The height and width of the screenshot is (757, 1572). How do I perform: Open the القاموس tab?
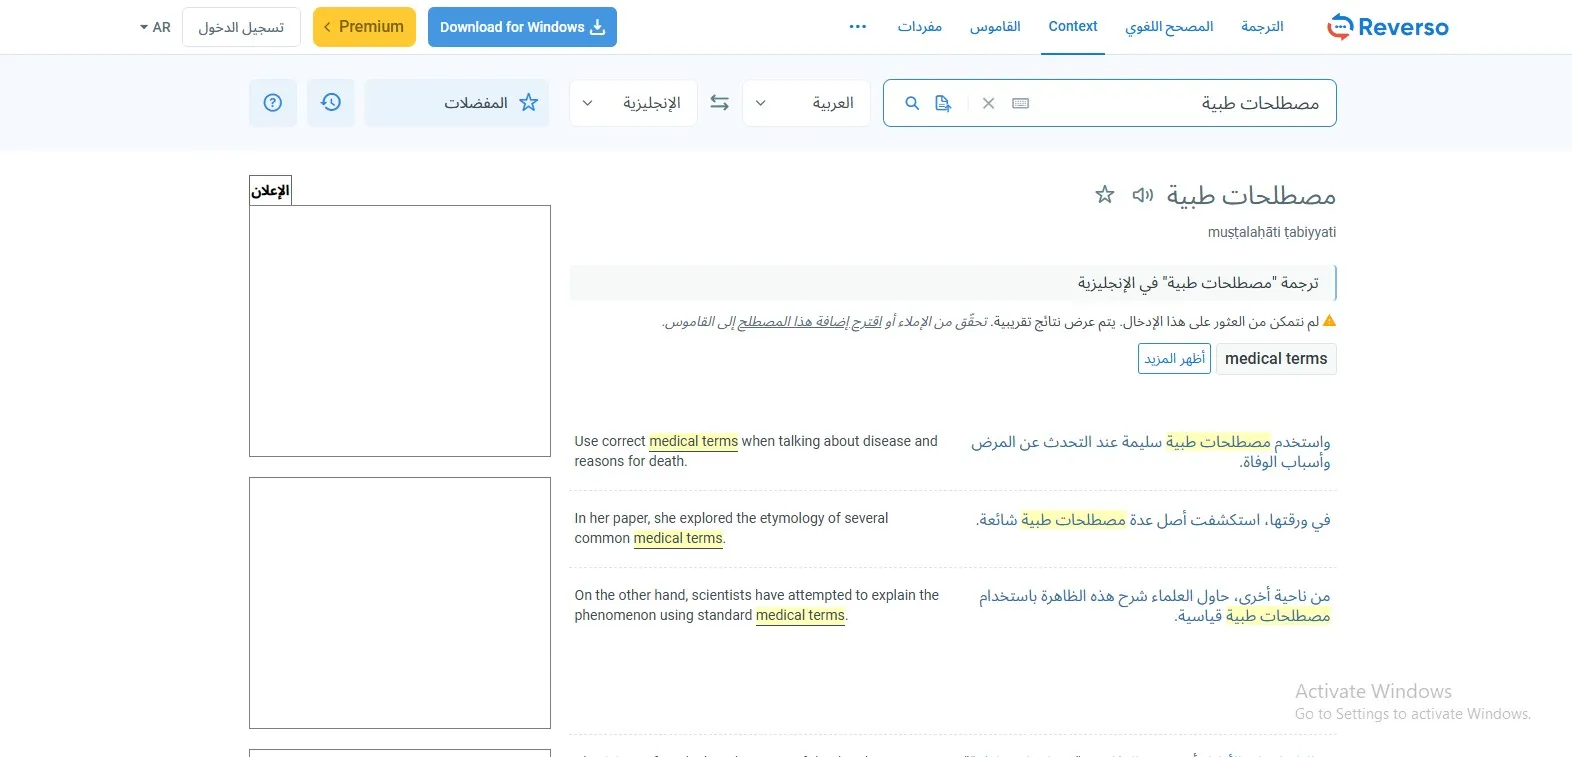click(995, 27)
